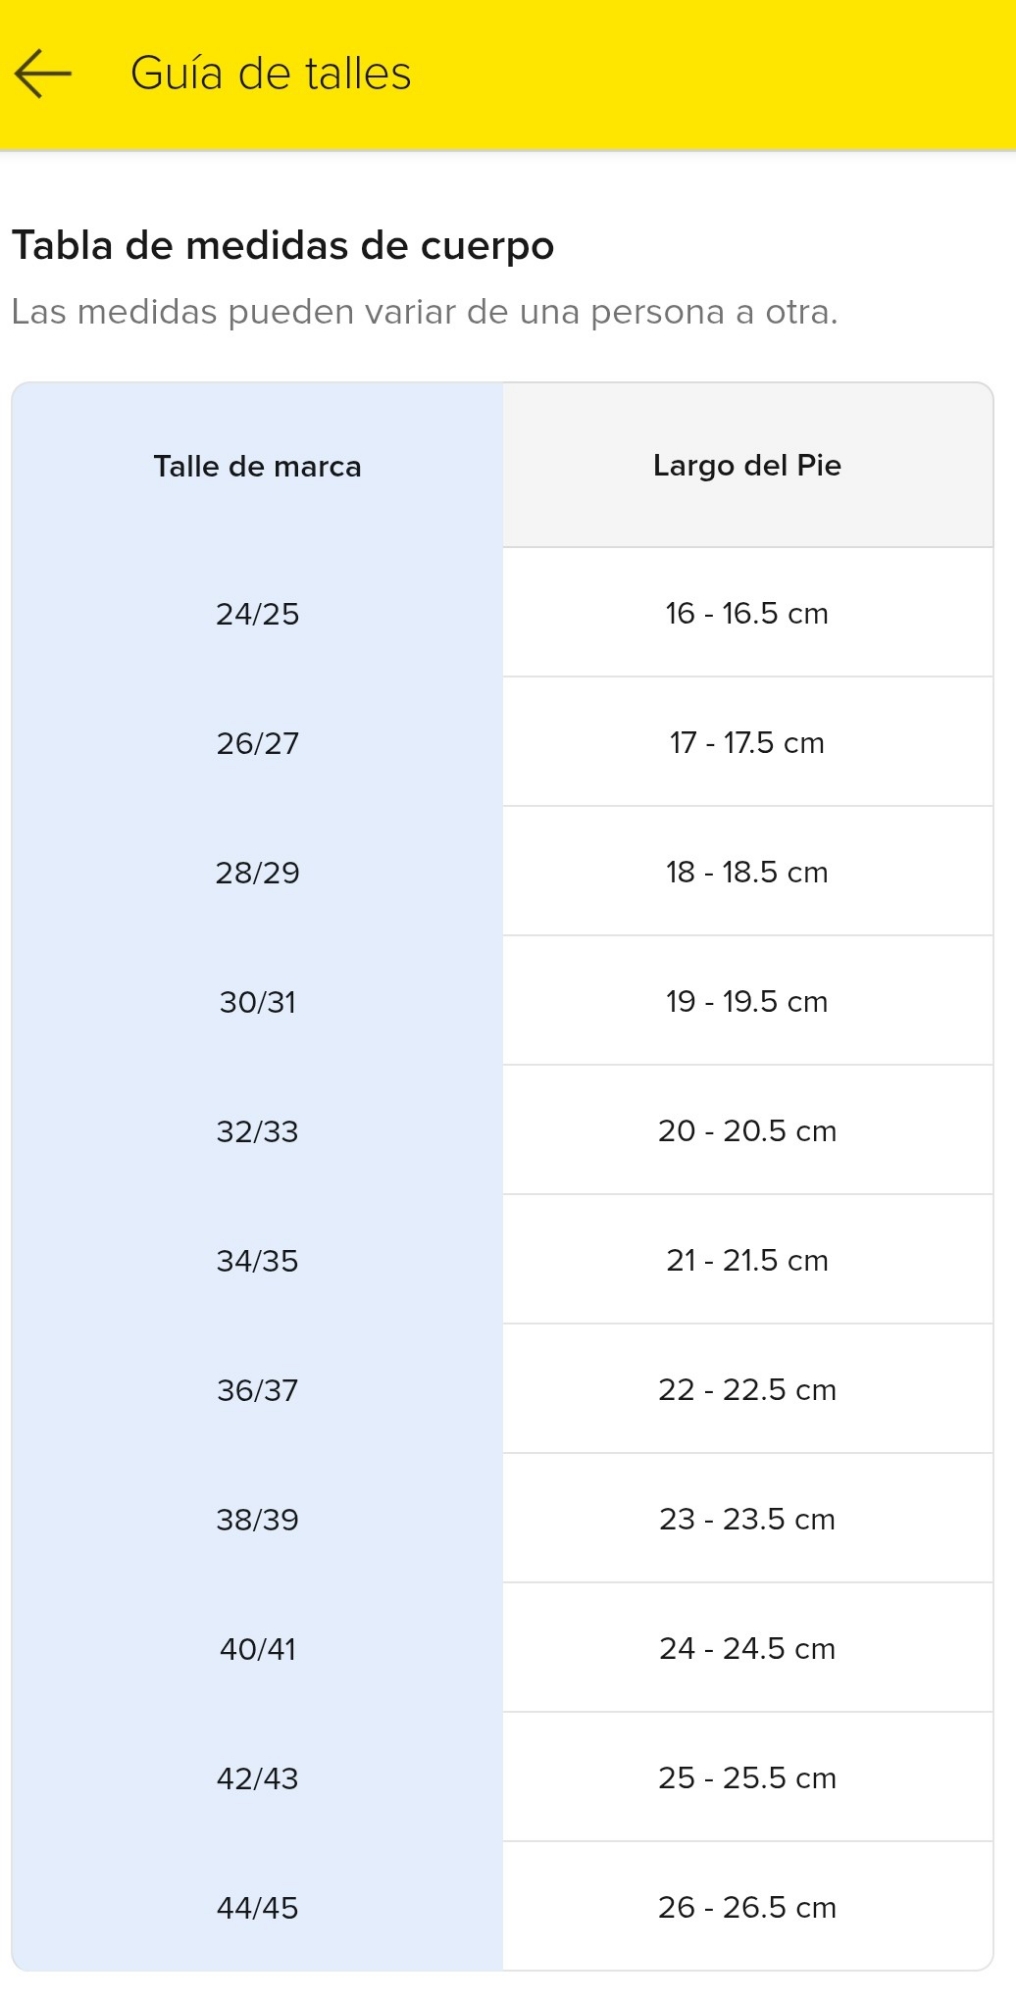This screenshot has height=1999, width=1016.
Task: Tap the 32/33 size cell
Action: point(257,1132)
